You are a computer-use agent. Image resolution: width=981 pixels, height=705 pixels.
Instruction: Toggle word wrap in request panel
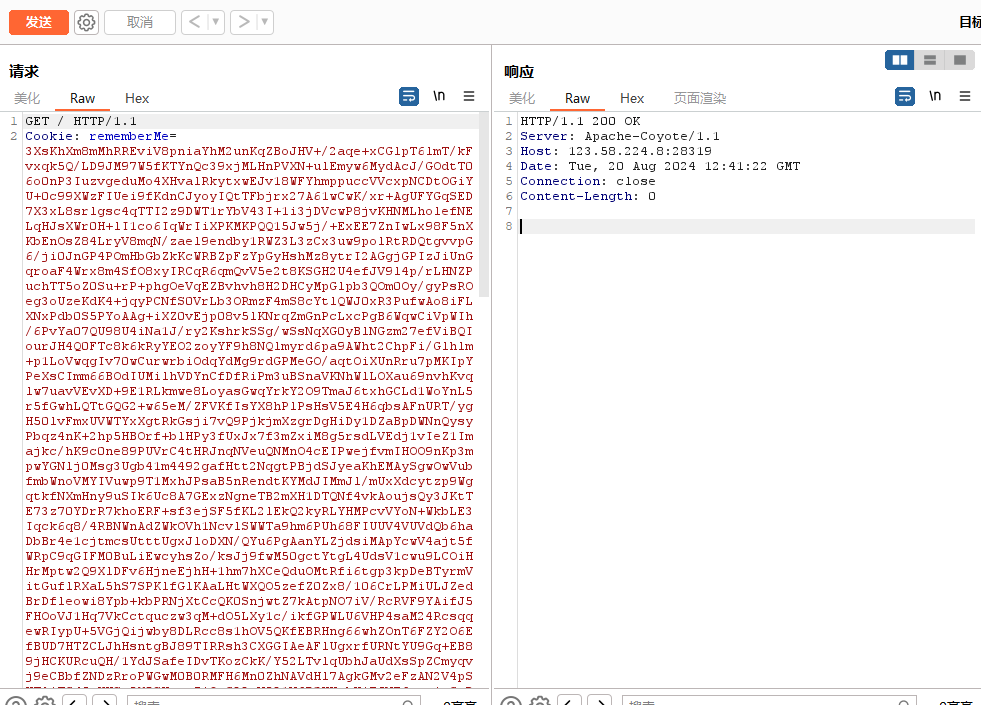point(409,96)
